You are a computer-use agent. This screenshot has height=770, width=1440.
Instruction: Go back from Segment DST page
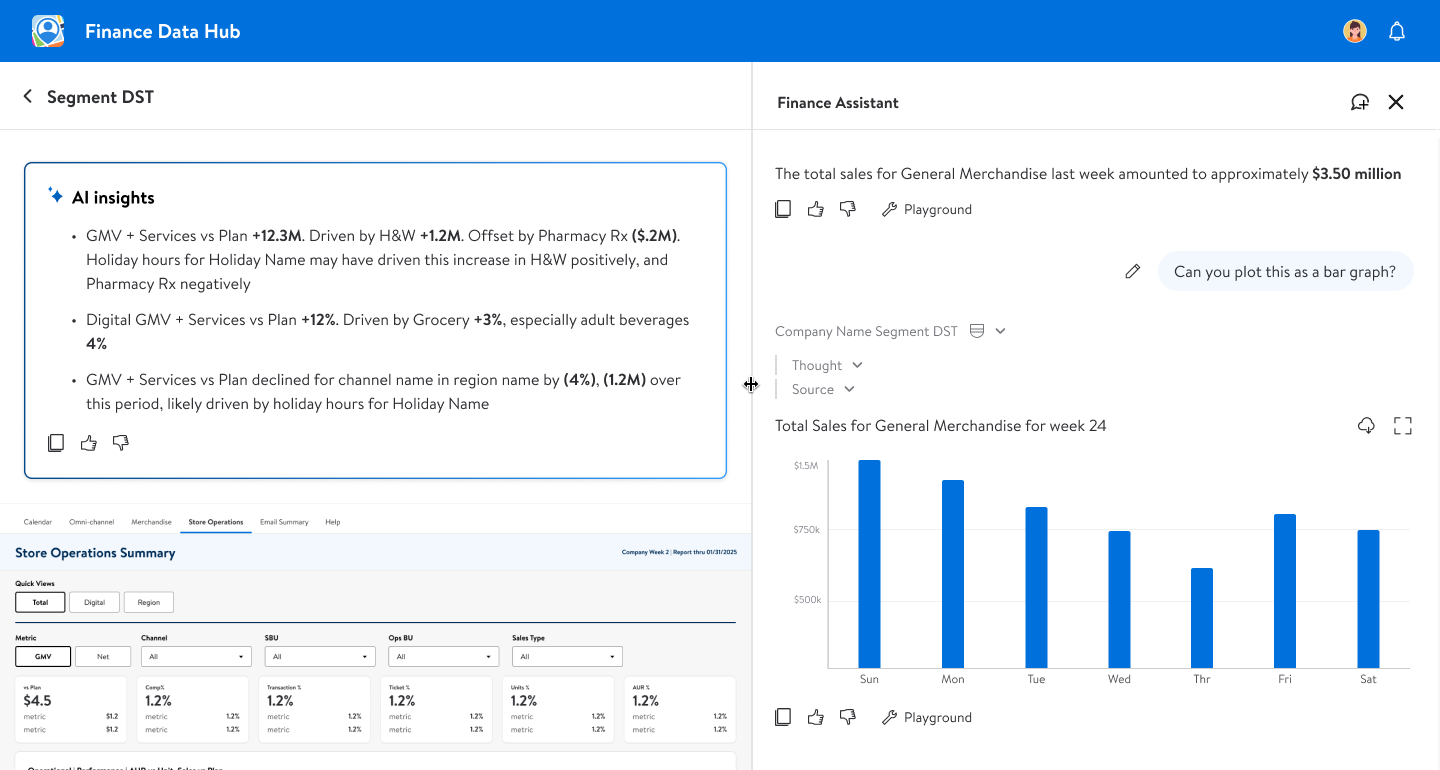point(28,96)
